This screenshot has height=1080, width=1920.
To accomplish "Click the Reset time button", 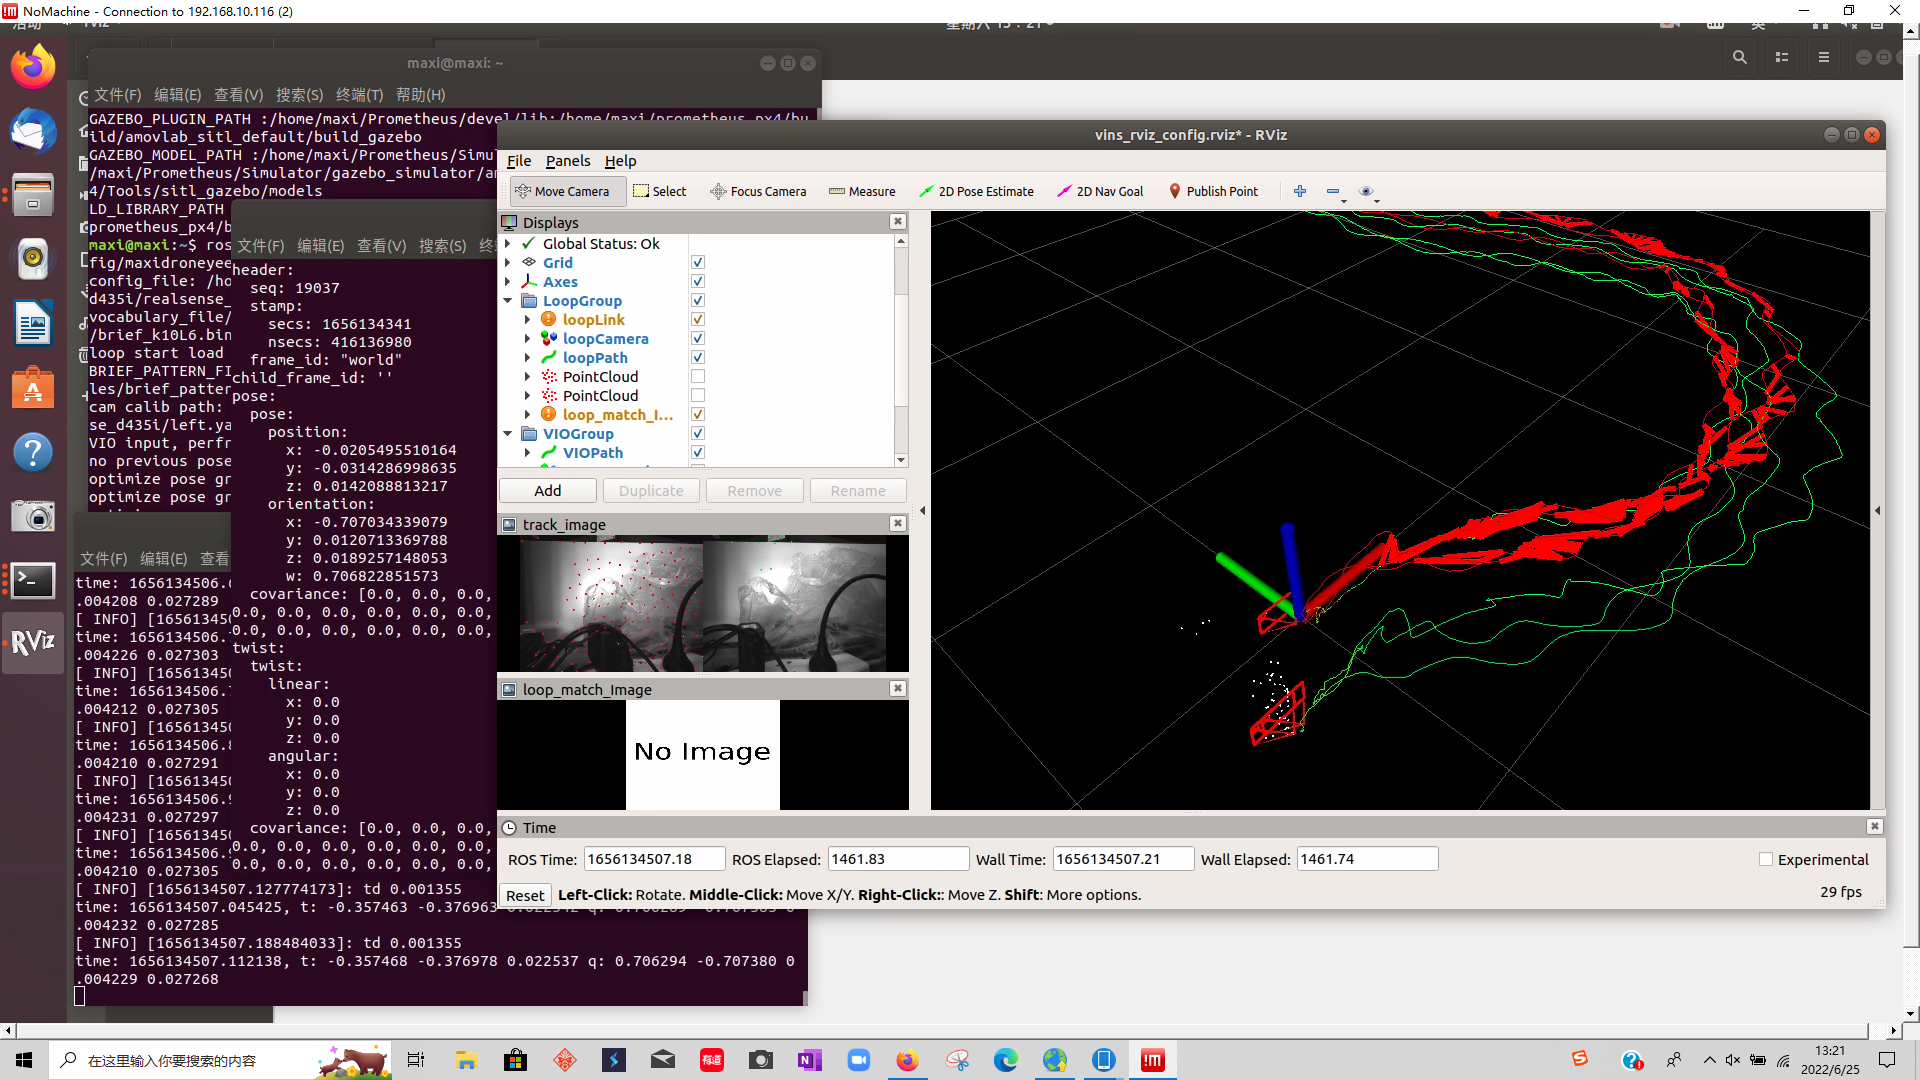I will pyautogui.click(x=525, y=895).
